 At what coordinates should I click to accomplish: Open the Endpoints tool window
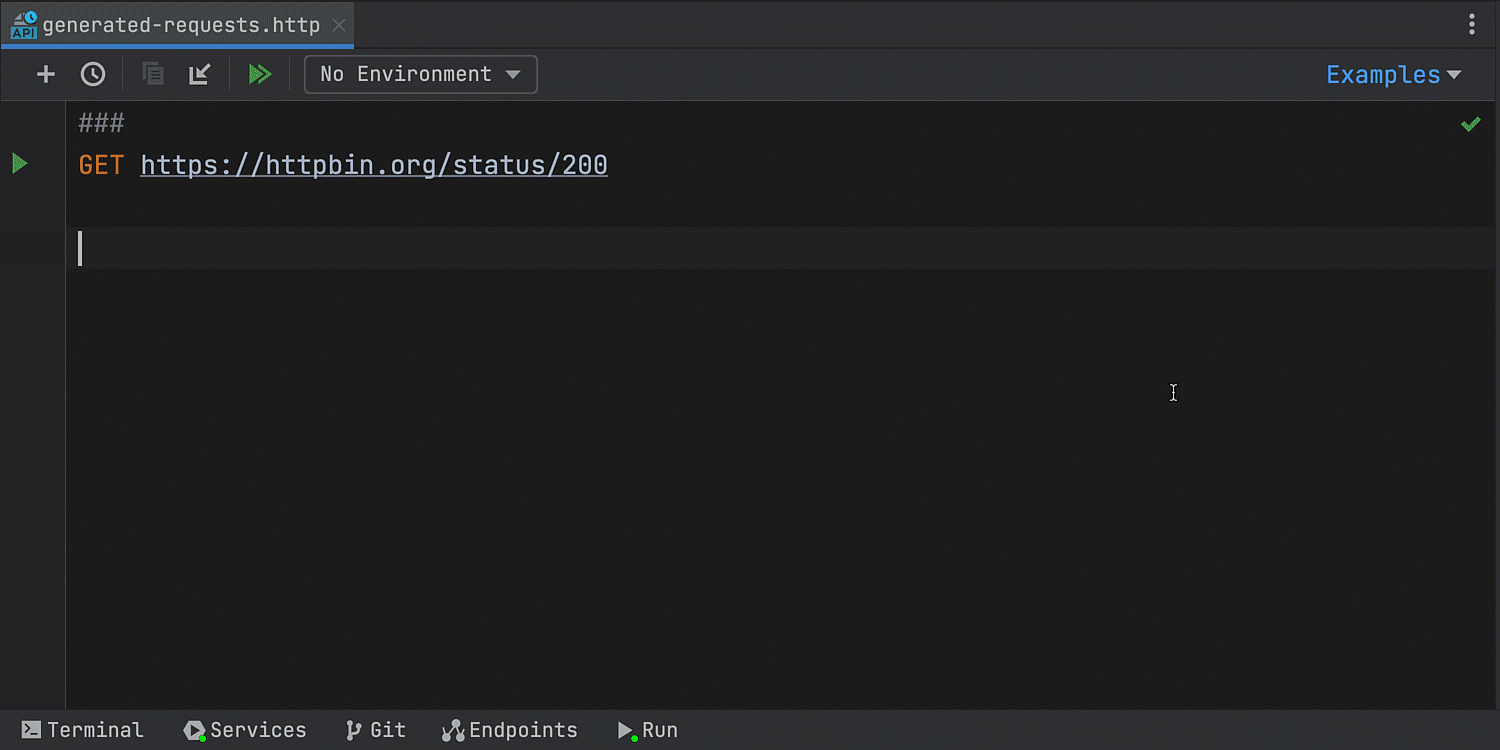tap(510, 730)
